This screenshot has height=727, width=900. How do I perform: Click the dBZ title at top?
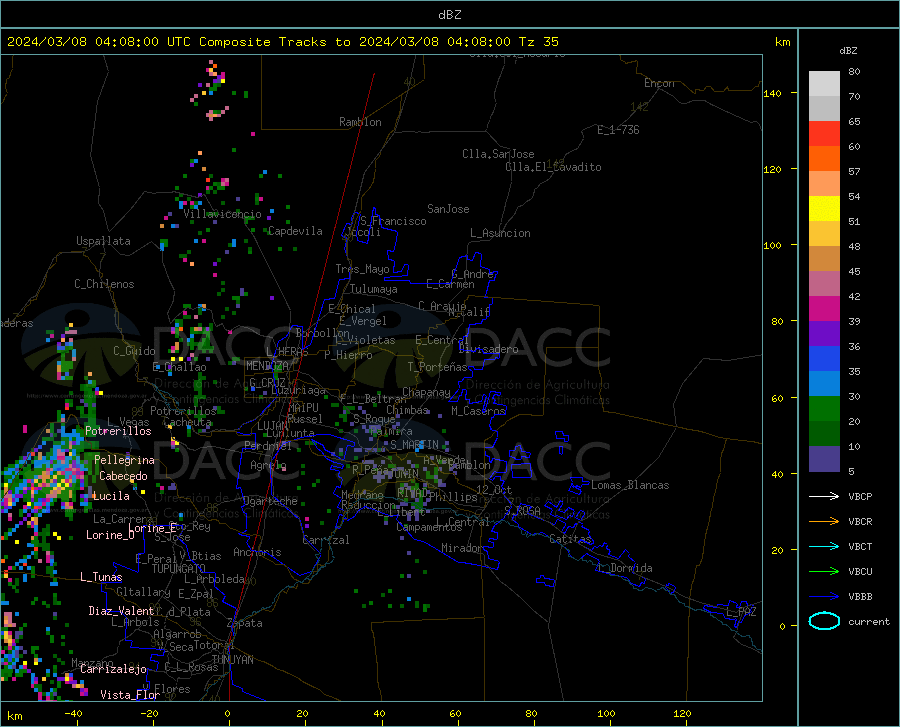click(x=449, y=15)
